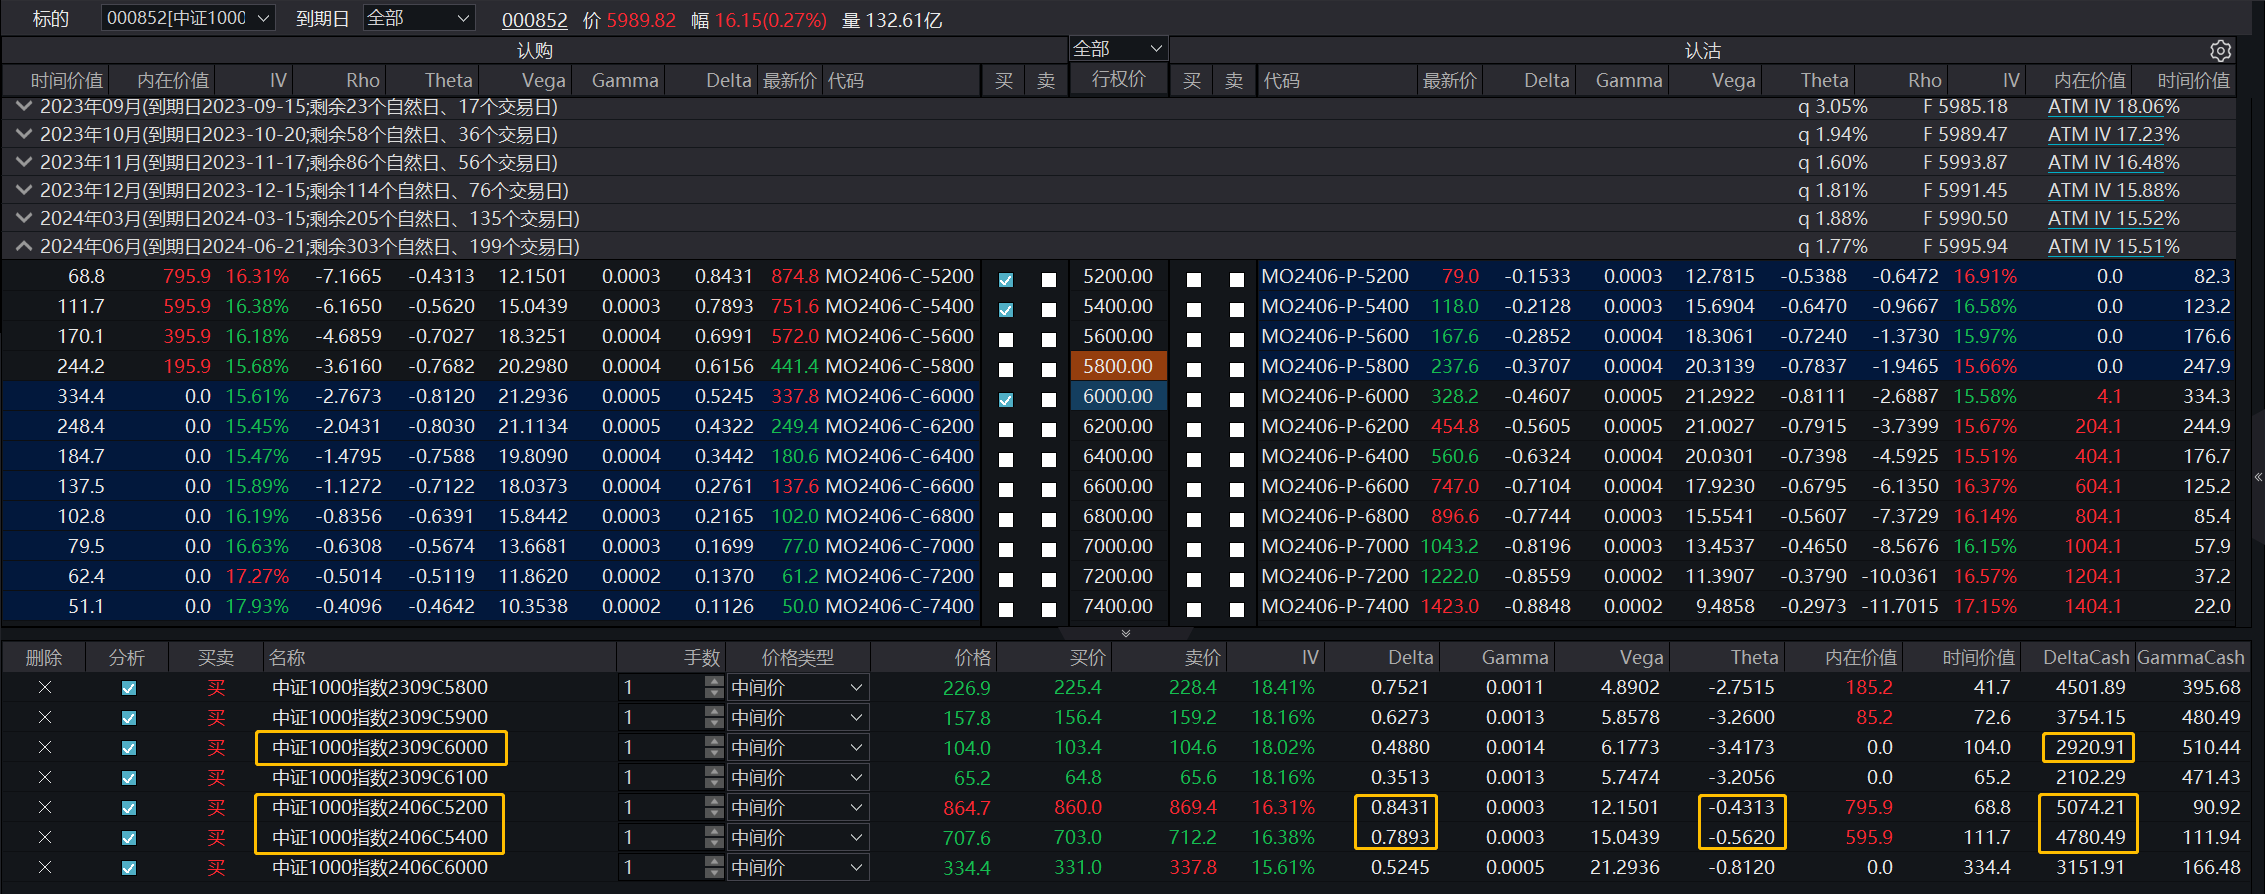Click the call-side IV column header
This screenshot has height=894, width=2265.
coord(277,81)
